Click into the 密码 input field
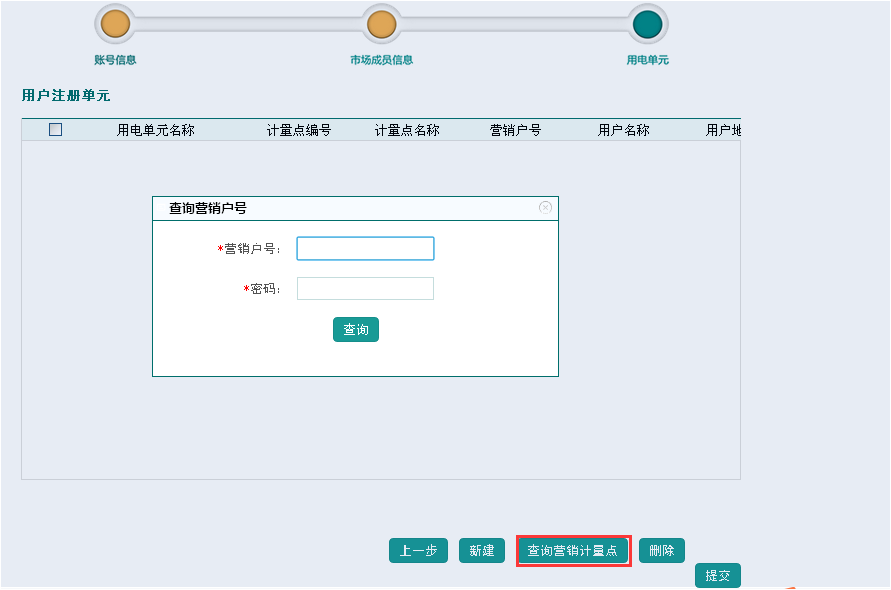 pyautogui.click(x=365, y=289)
